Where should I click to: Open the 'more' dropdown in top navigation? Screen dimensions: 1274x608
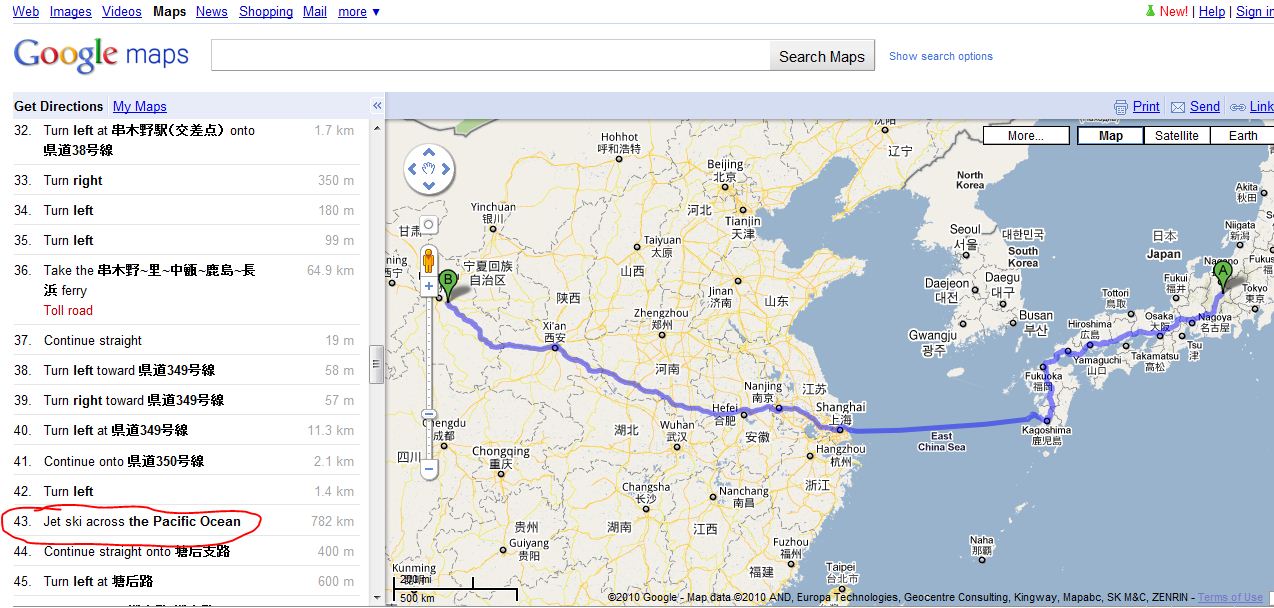click(359, 12)
